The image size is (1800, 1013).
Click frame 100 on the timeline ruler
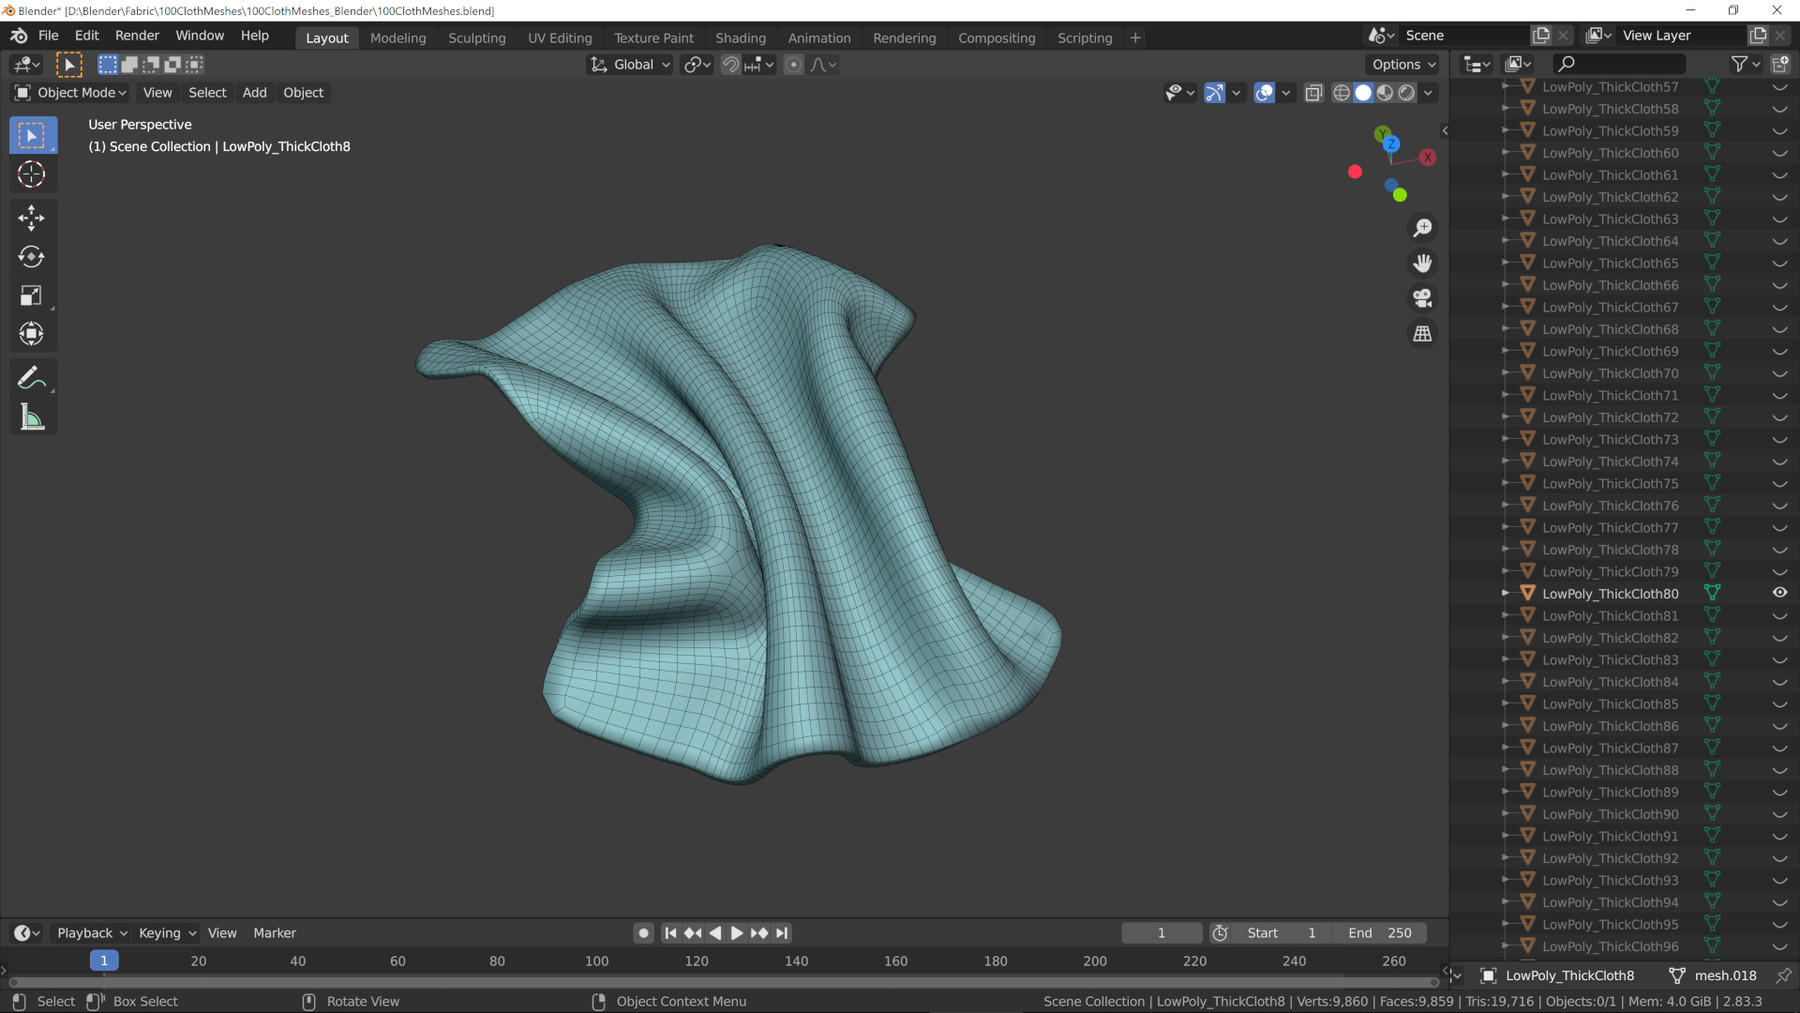pos(597,961)
